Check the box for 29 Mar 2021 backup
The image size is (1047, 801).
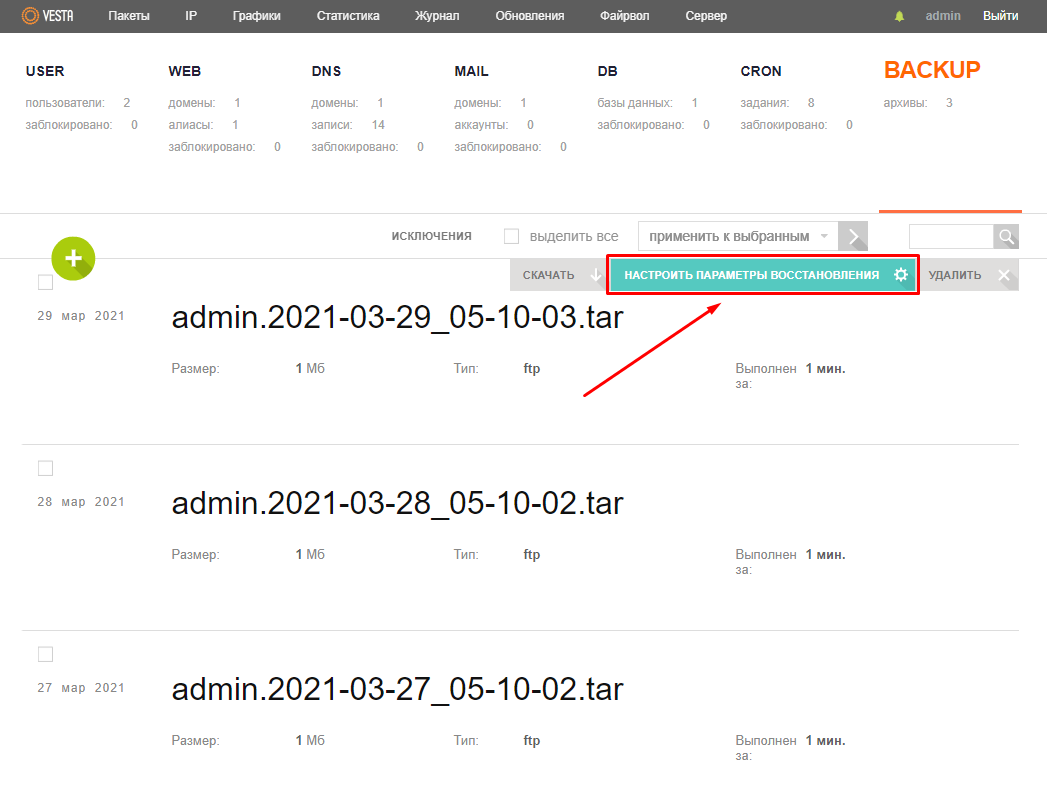45,283
